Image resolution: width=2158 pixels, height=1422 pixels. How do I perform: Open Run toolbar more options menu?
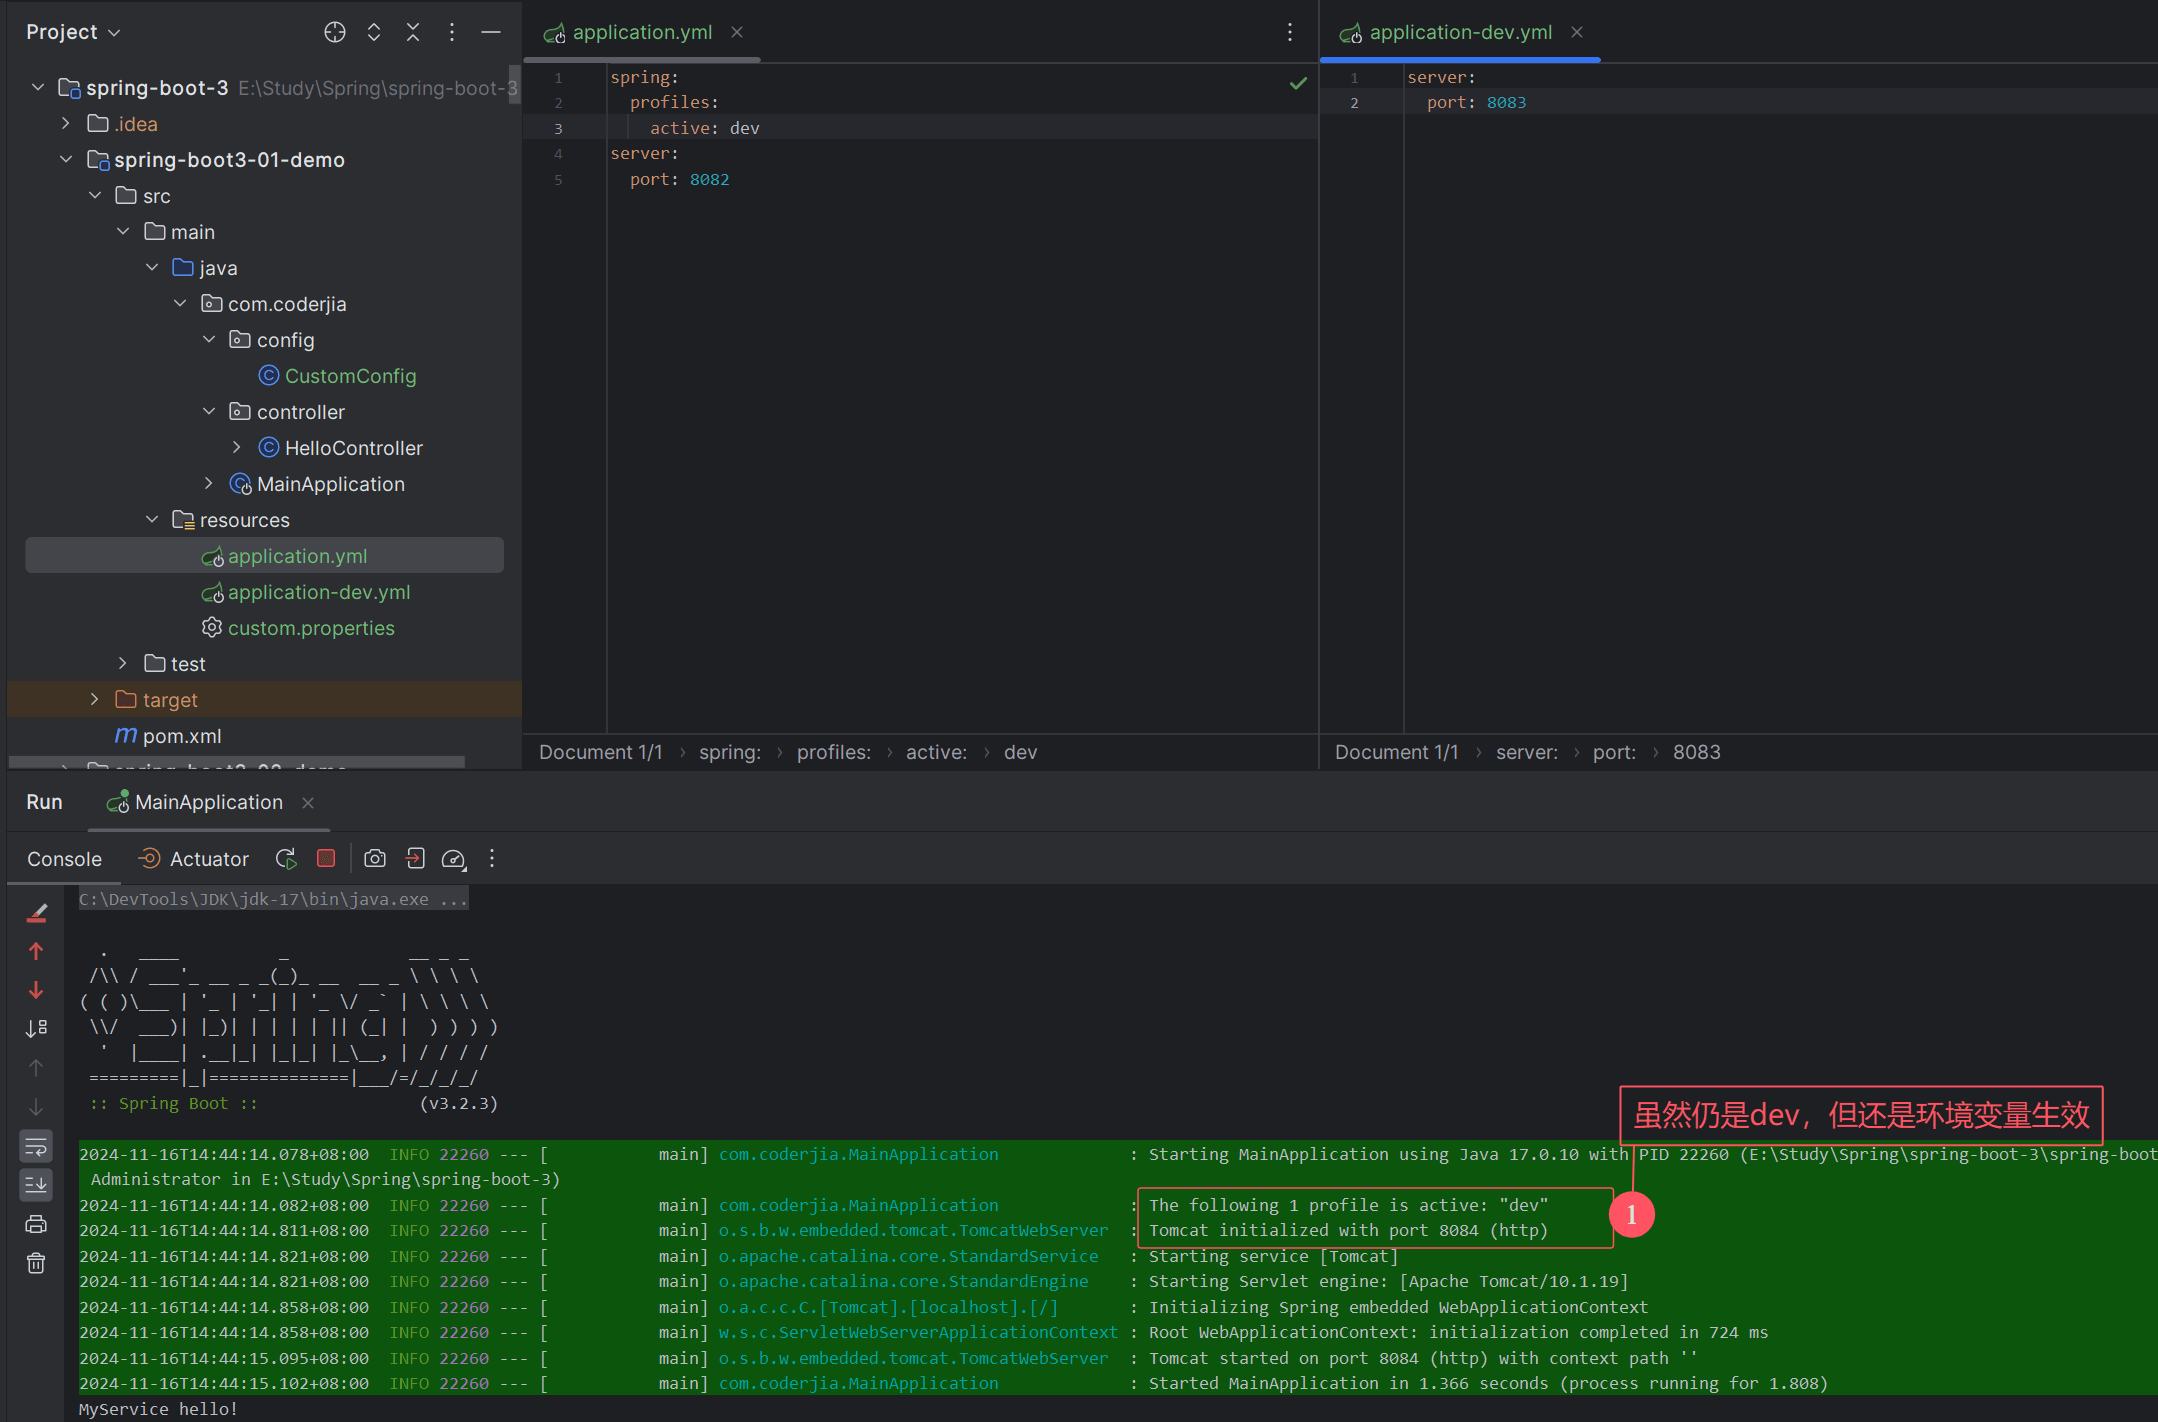tap(492, 858)
